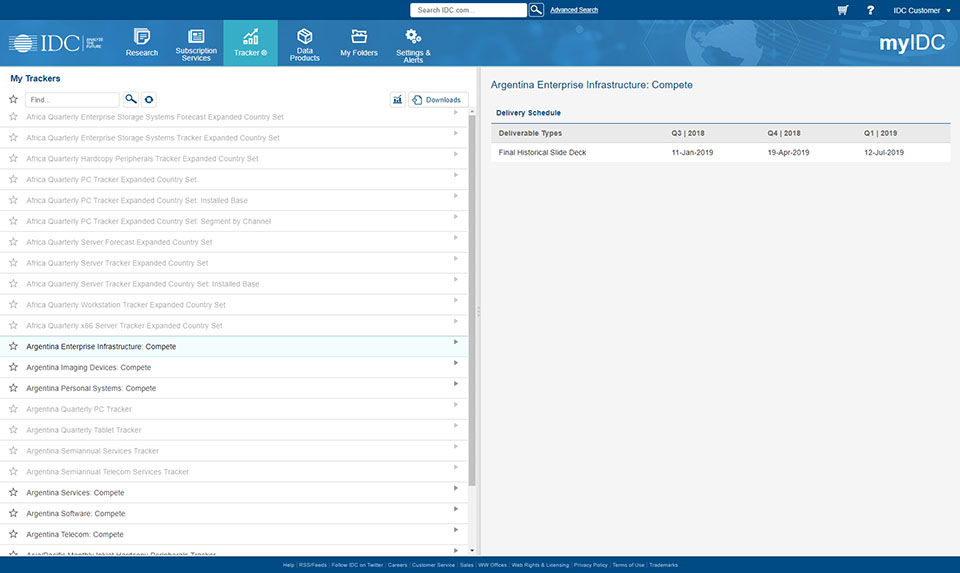Click the 11-Jan-2019 delivery date
The image size is (960, 573).
tap(692, 152)
